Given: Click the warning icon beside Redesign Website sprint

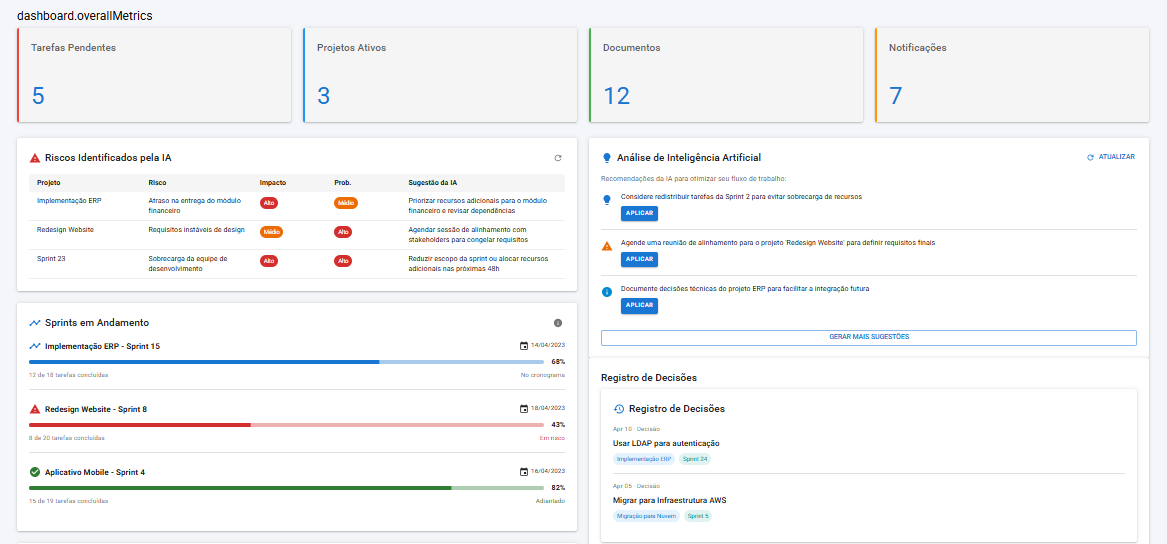Looking at the screenshot, I should tap(35, 409).
